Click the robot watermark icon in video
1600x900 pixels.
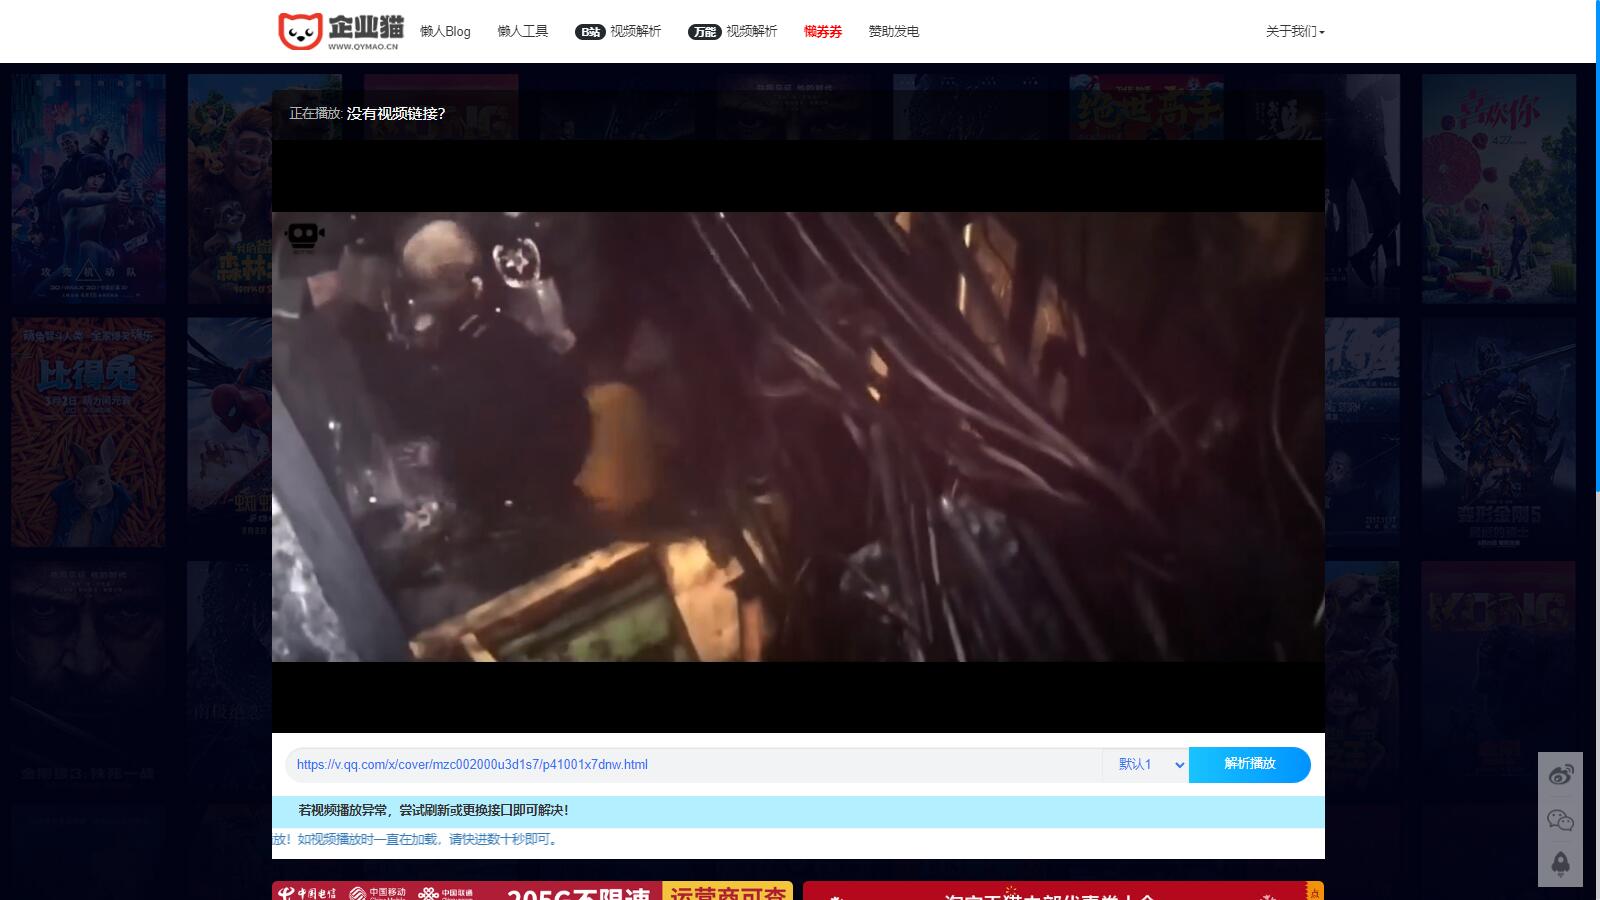(x=304, y=236)
